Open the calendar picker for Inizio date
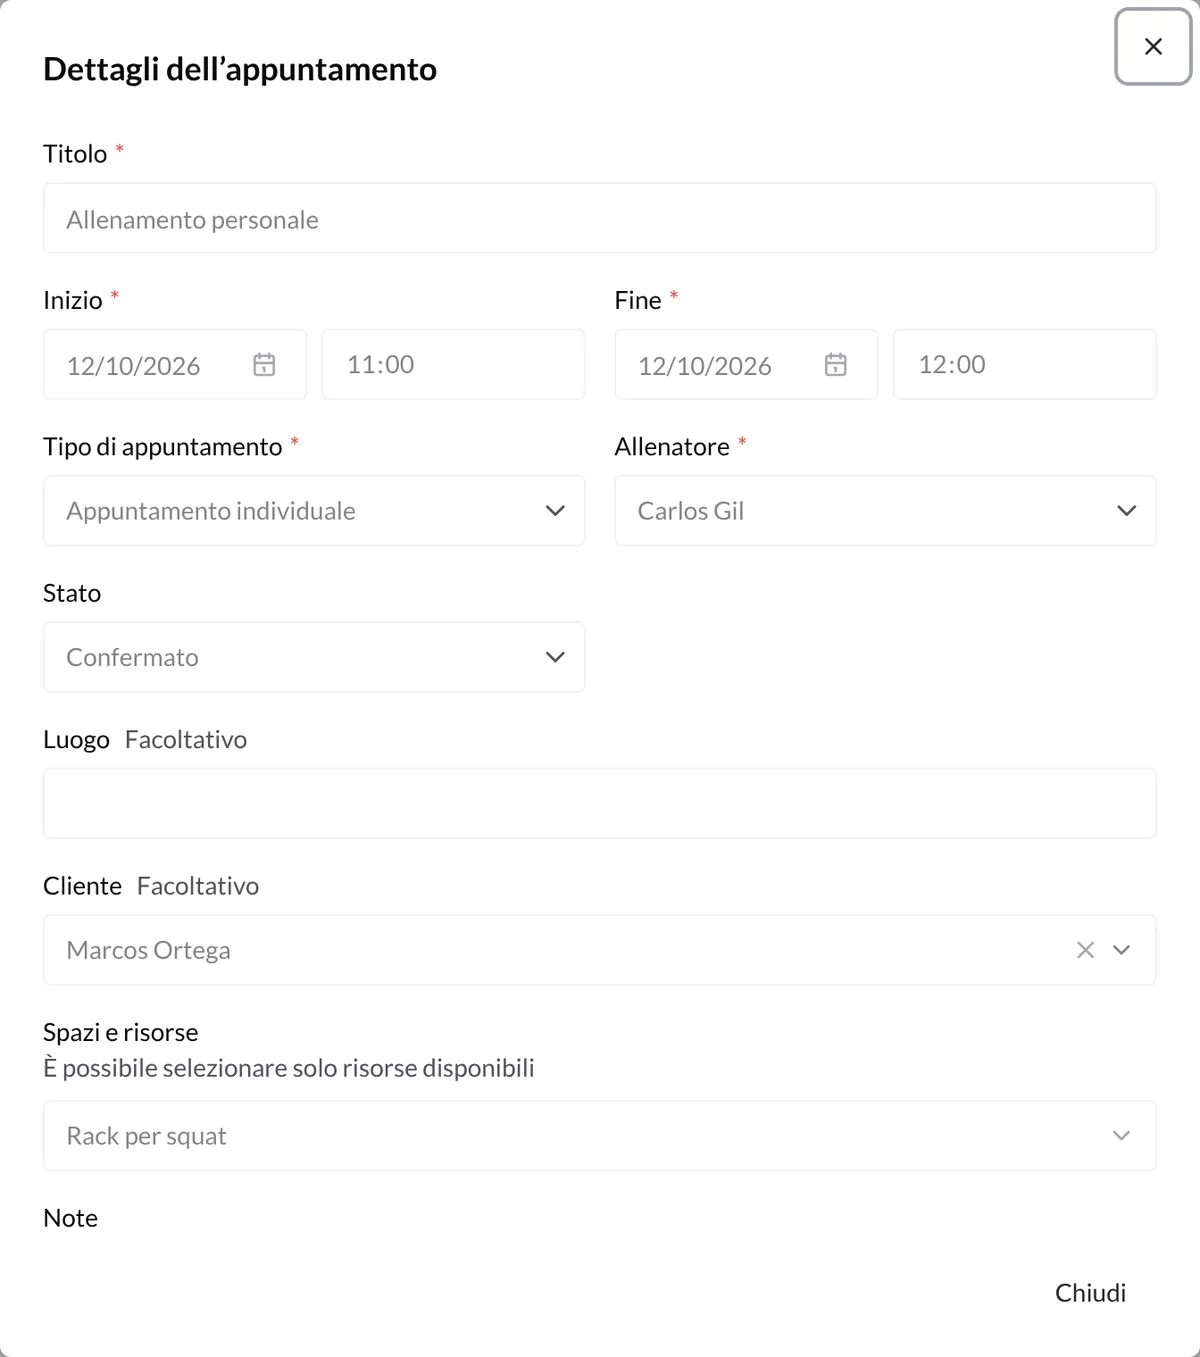The width and height of the screenshot is (1200, 1357). 264,365
